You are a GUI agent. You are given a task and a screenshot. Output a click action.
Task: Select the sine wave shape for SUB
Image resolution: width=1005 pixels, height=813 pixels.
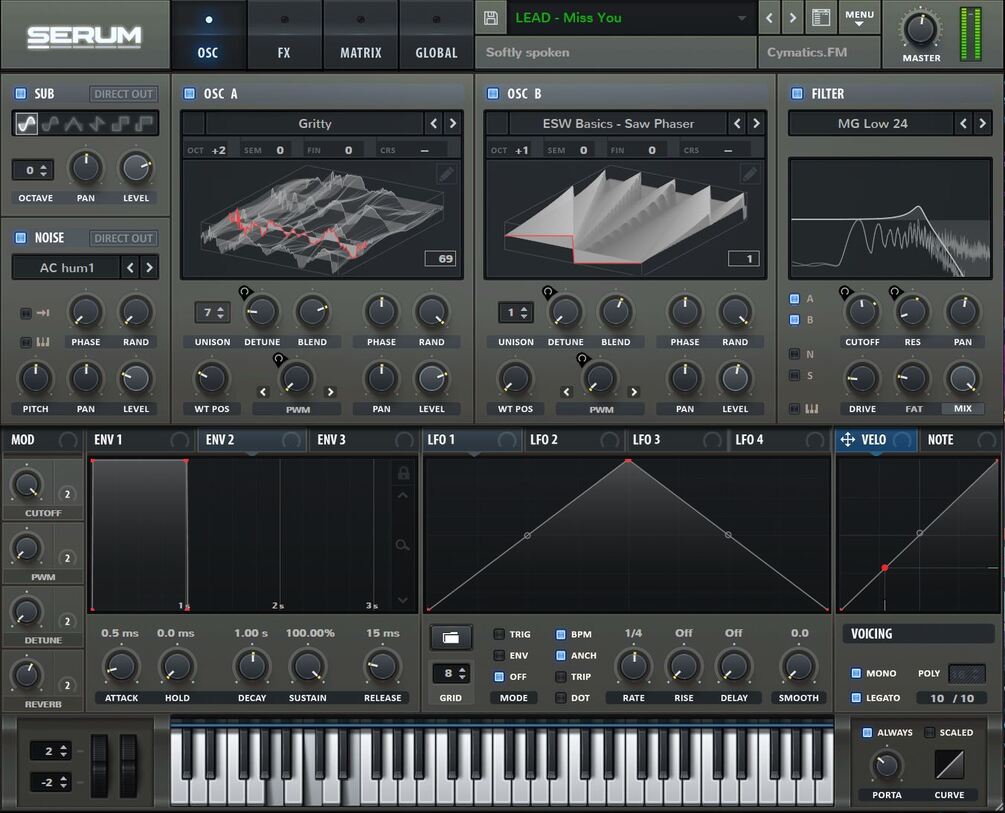pos(26,123)
